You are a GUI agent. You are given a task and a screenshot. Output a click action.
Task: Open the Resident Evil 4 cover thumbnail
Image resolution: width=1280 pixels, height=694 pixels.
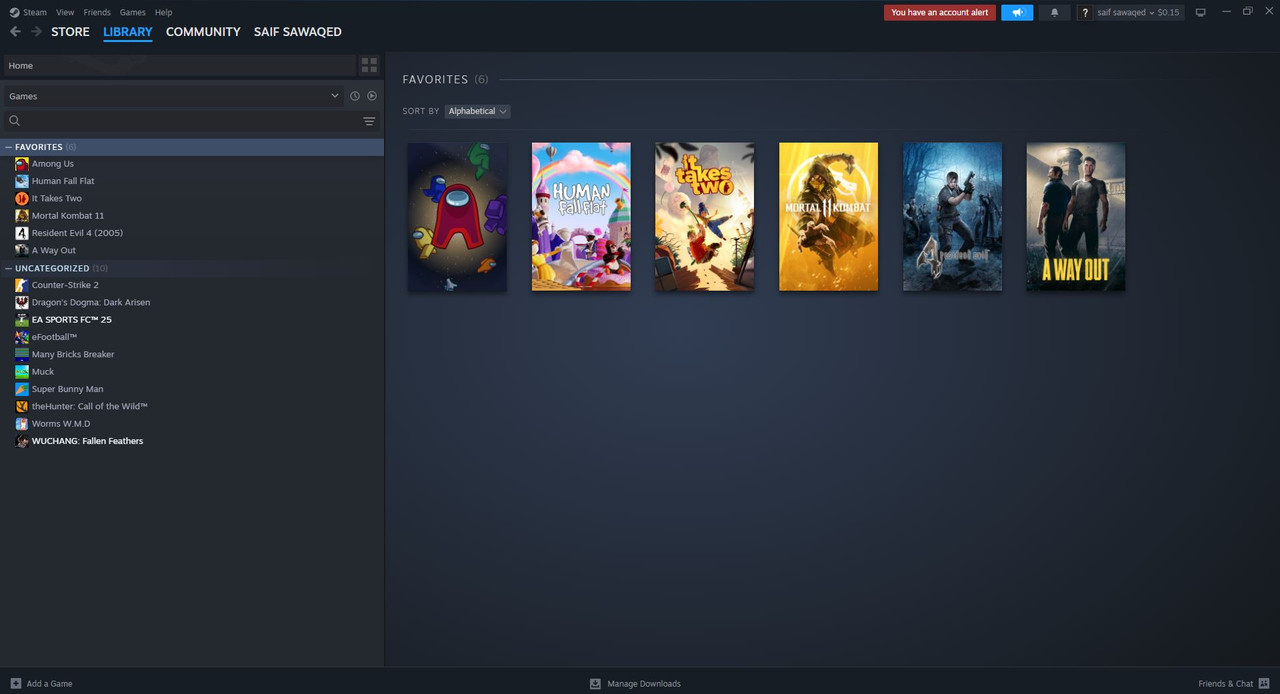952,217
